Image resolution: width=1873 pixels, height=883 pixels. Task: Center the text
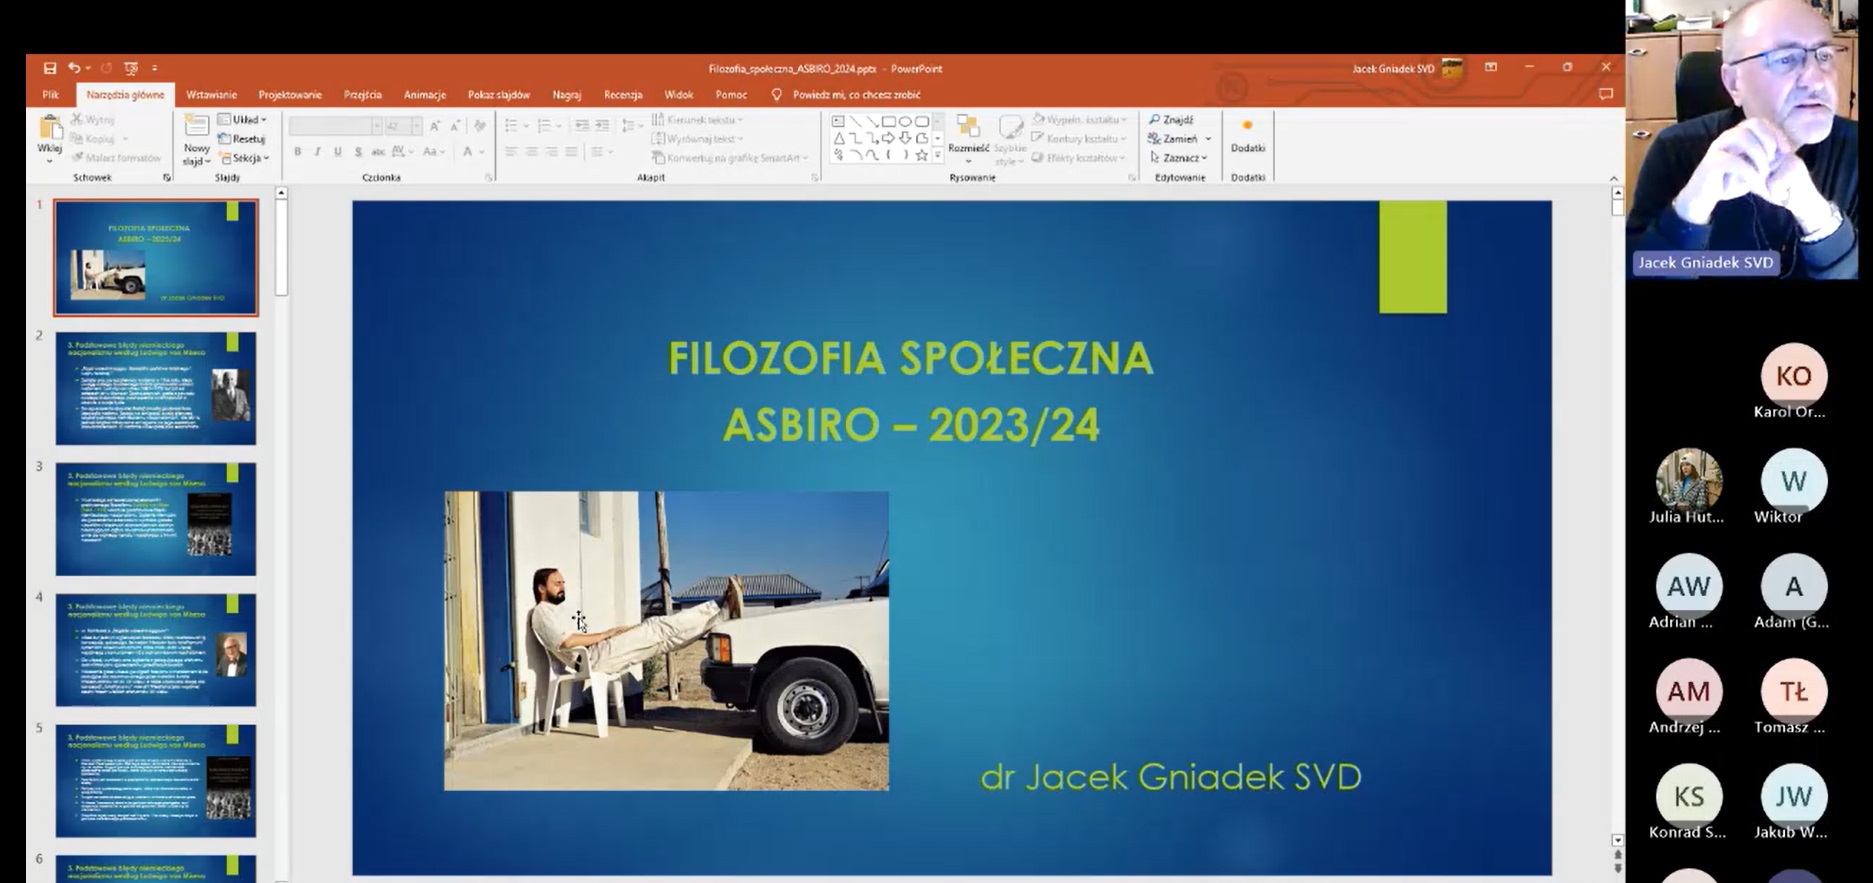point(531,152)
